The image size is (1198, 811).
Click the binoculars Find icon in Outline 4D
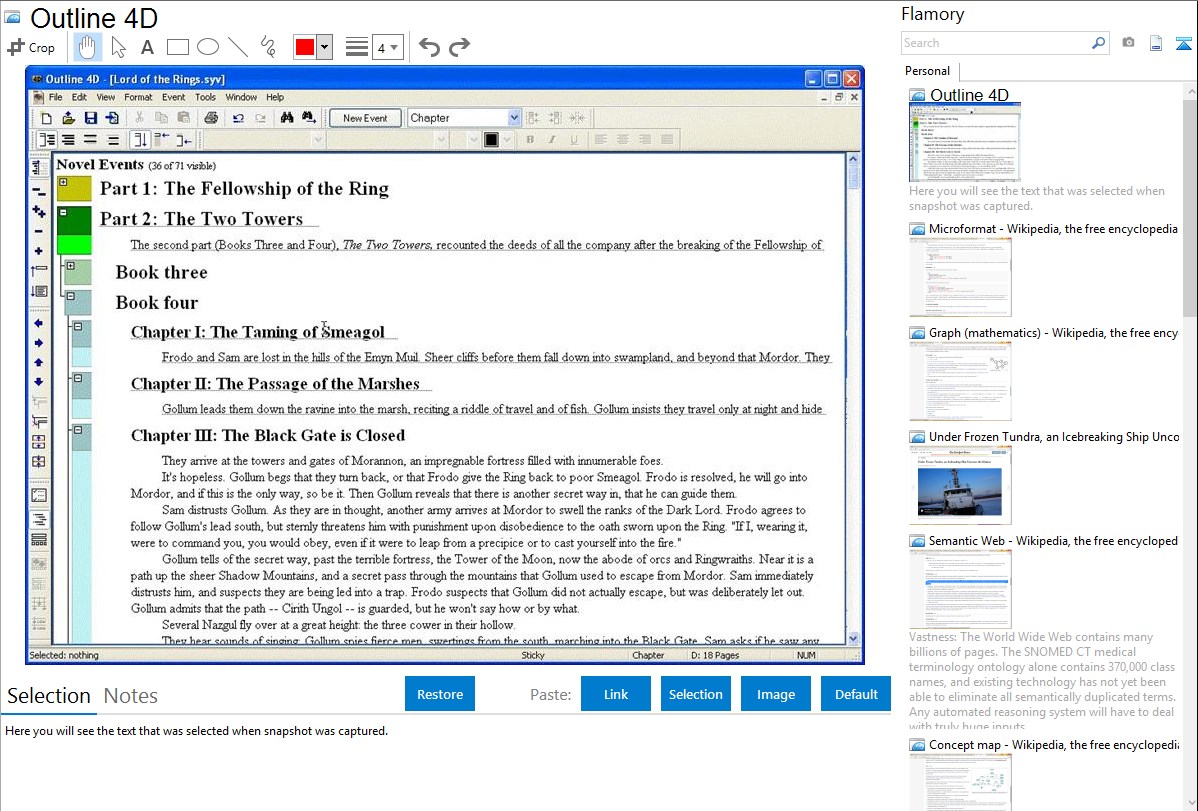click(x=287, y=118)
